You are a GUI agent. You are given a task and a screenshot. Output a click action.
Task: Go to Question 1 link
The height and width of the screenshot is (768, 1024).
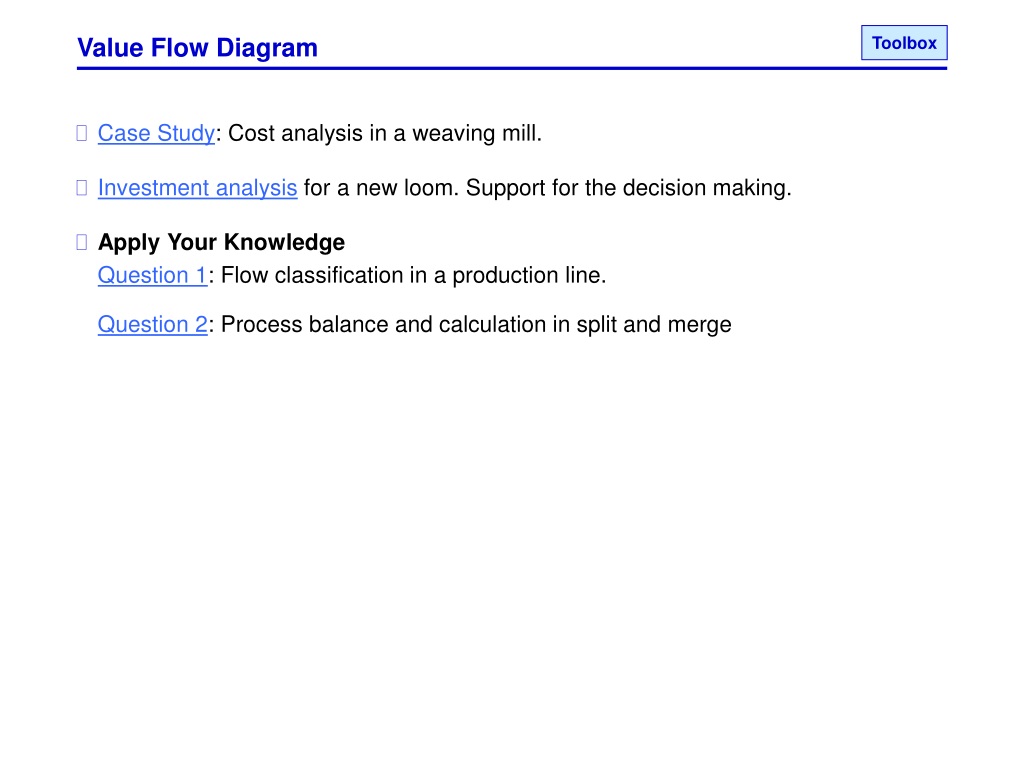tap(152, 276)
